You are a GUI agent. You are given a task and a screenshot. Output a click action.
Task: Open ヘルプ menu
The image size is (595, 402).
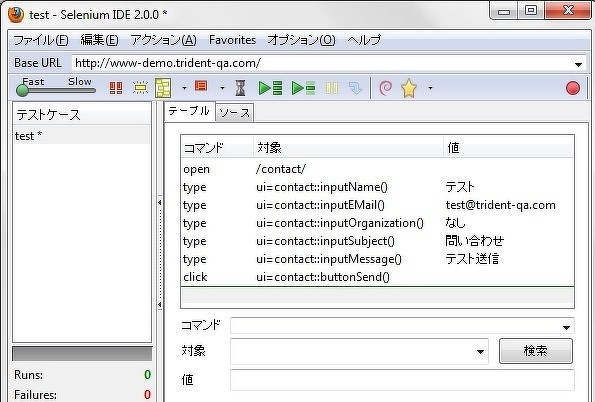[x=364, y=40]
